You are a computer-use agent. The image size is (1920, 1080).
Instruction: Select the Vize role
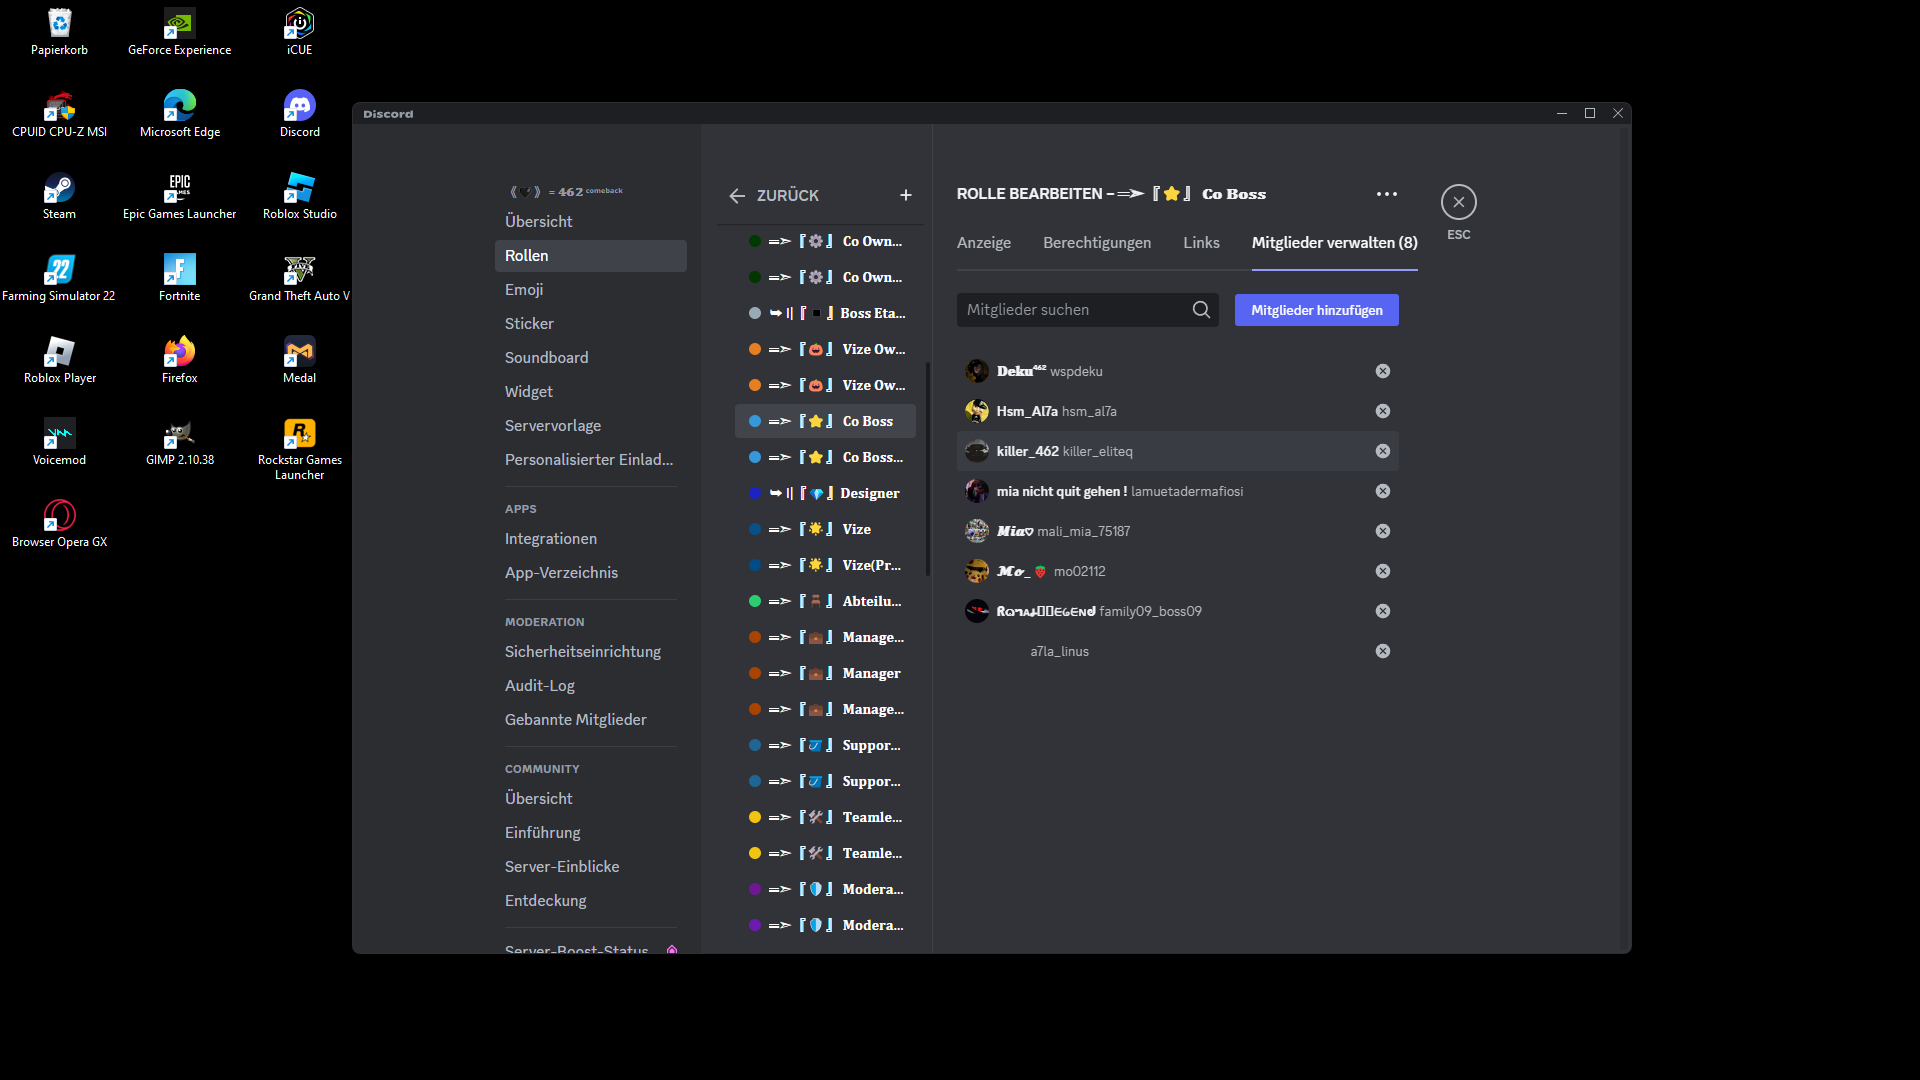click(x=825, y=529)
